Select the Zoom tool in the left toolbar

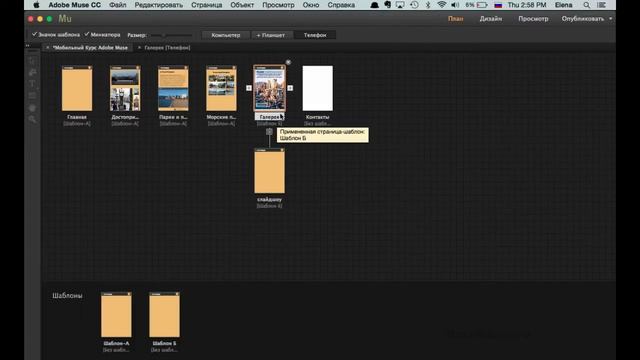coord(32,120)
